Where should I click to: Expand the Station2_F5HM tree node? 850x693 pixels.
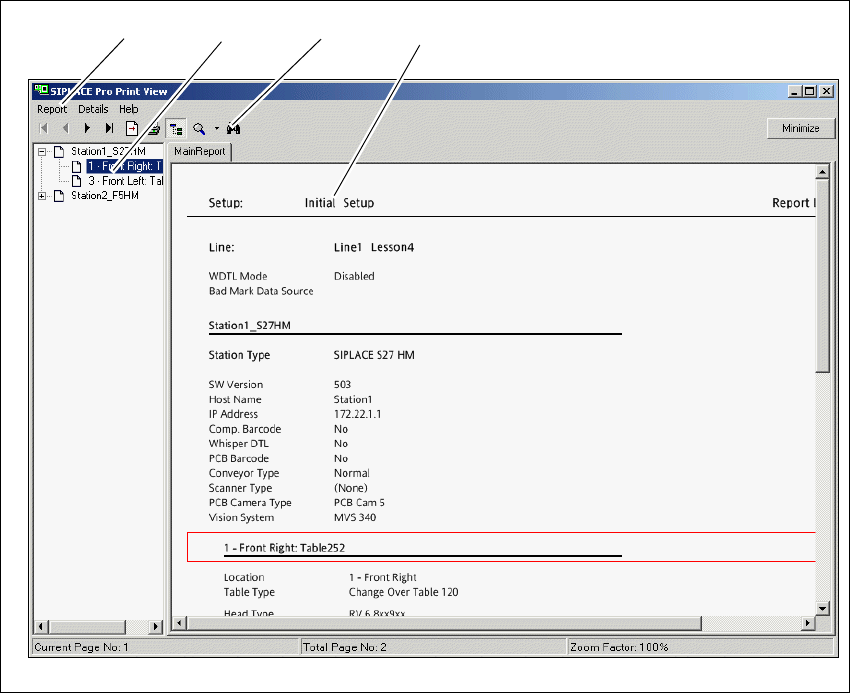click(42, 196)
